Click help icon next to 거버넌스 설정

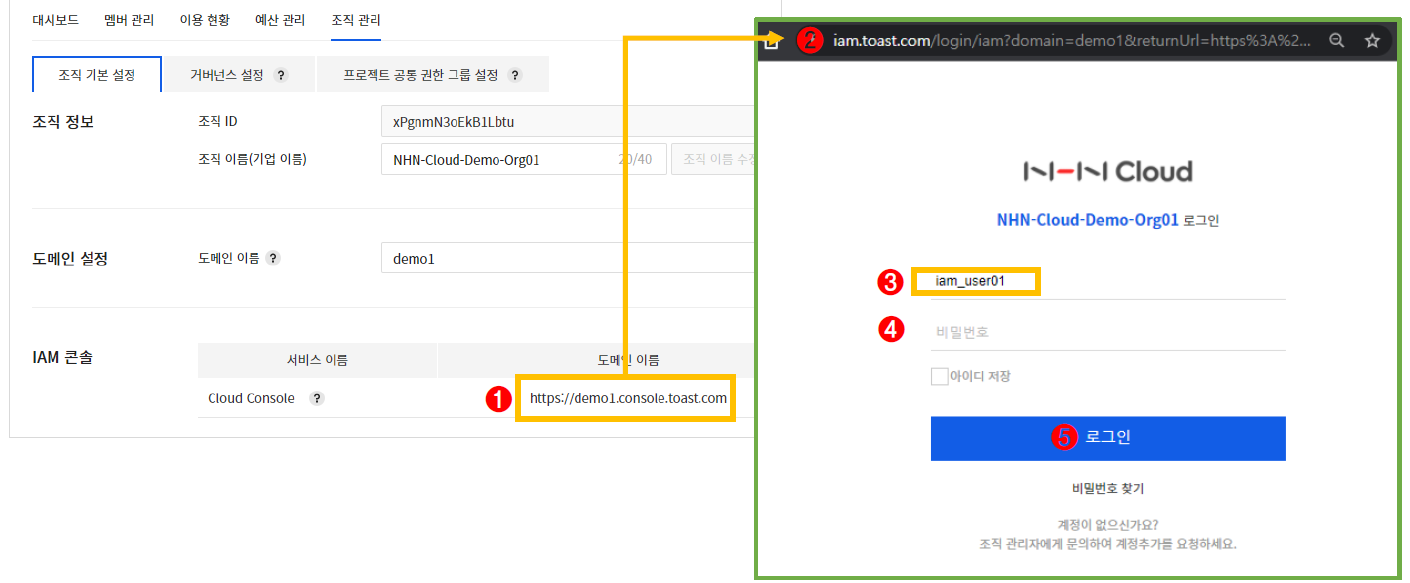coord(281,75)
